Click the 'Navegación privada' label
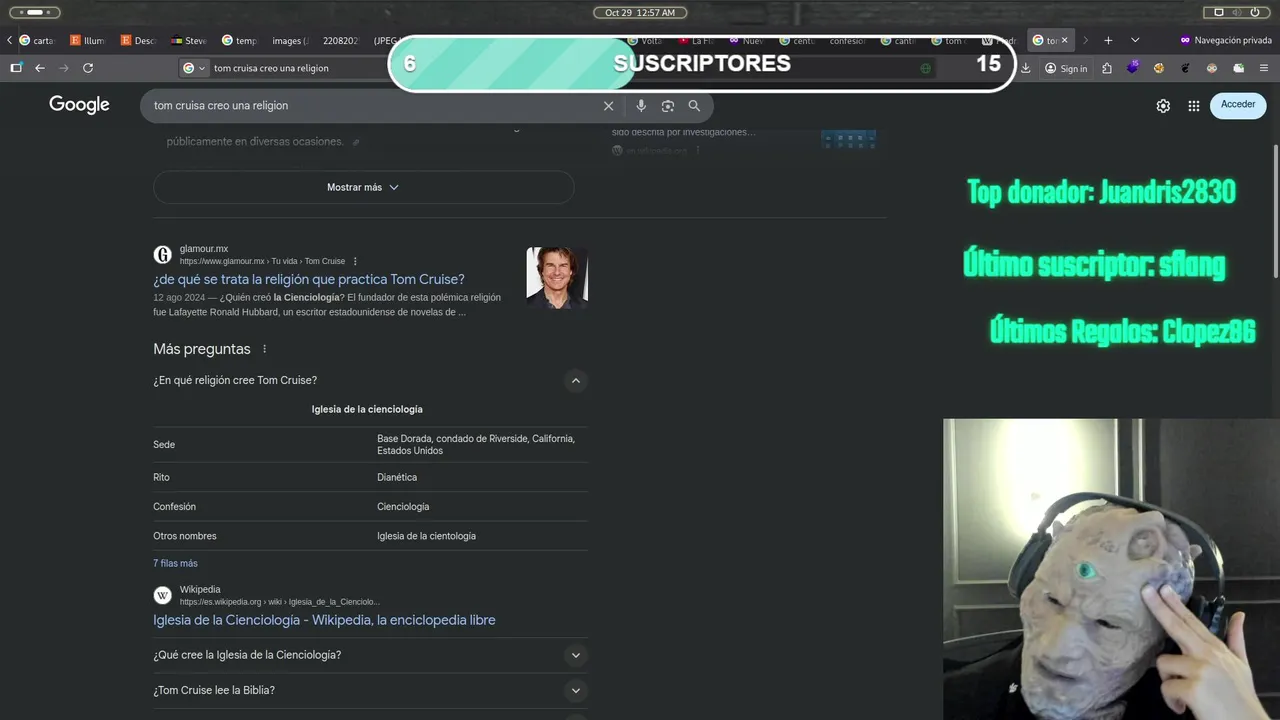 pos(1233,41)
